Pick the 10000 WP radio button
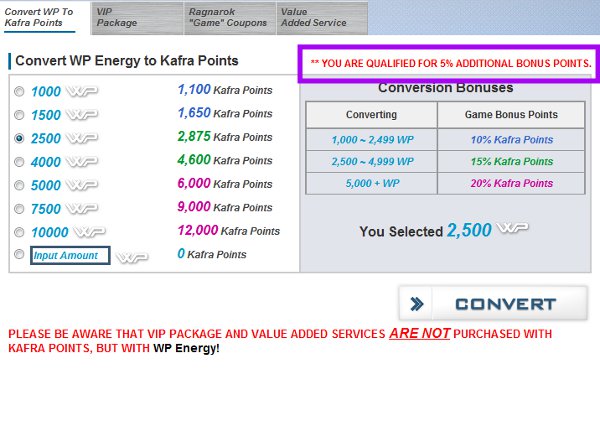 point(19,232)
